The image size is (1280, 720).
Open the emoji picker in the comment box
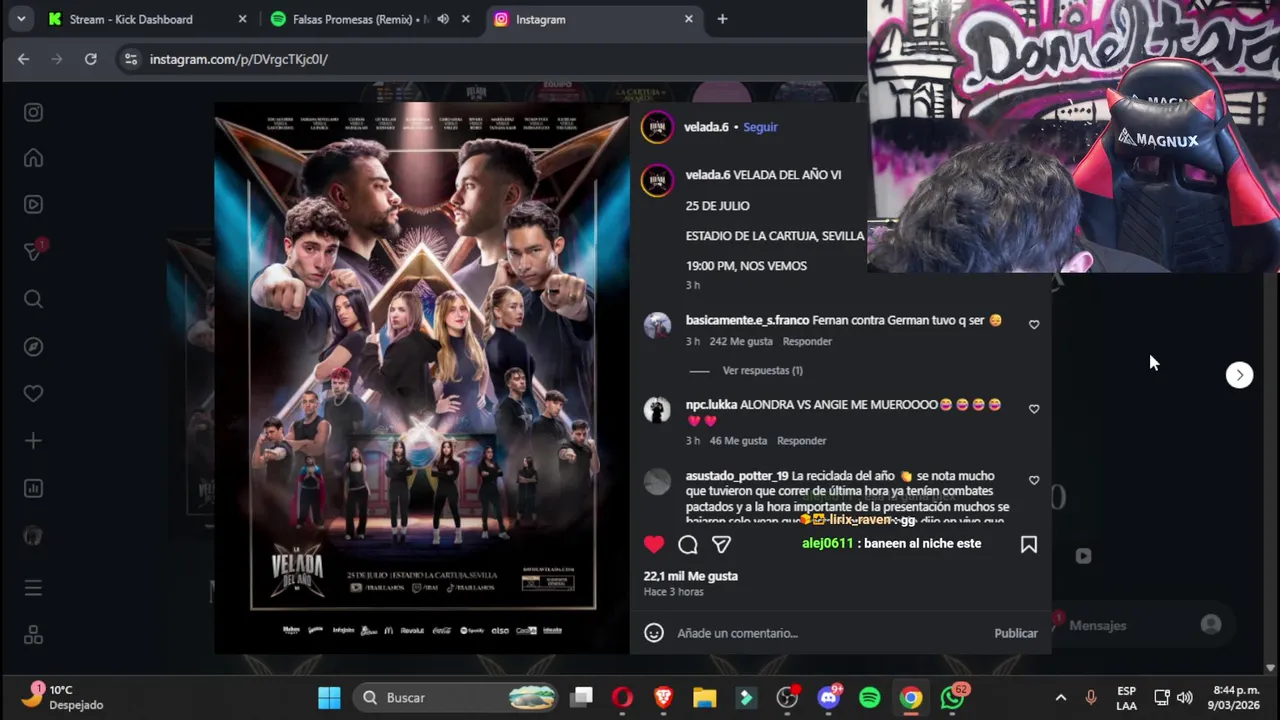tap(654, 633)
